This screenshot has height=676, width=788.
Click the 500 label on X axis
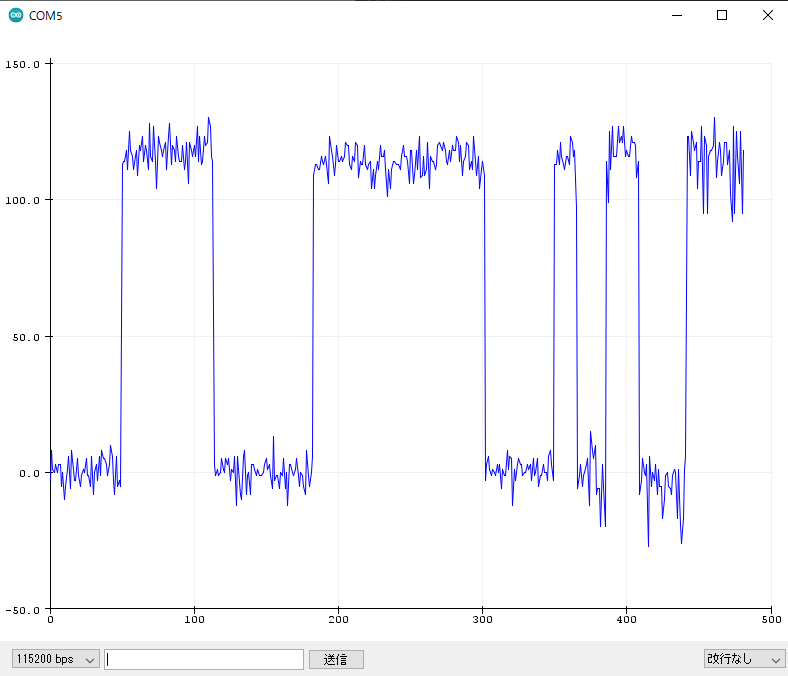click(770, 620)
